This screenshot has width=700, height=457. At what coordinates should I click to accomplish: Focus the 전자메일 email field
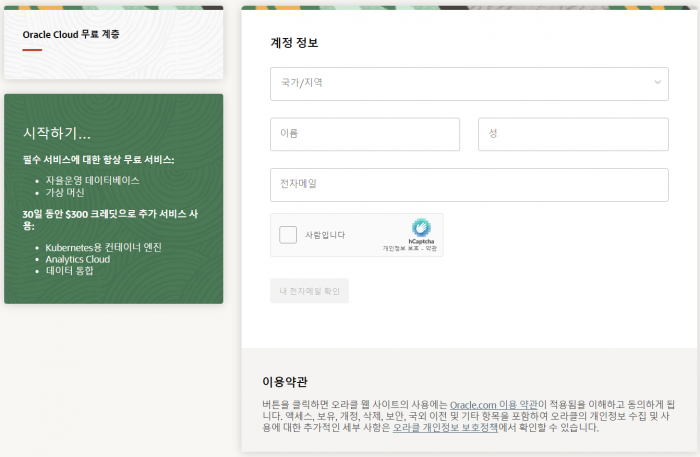tap(469, 185)
